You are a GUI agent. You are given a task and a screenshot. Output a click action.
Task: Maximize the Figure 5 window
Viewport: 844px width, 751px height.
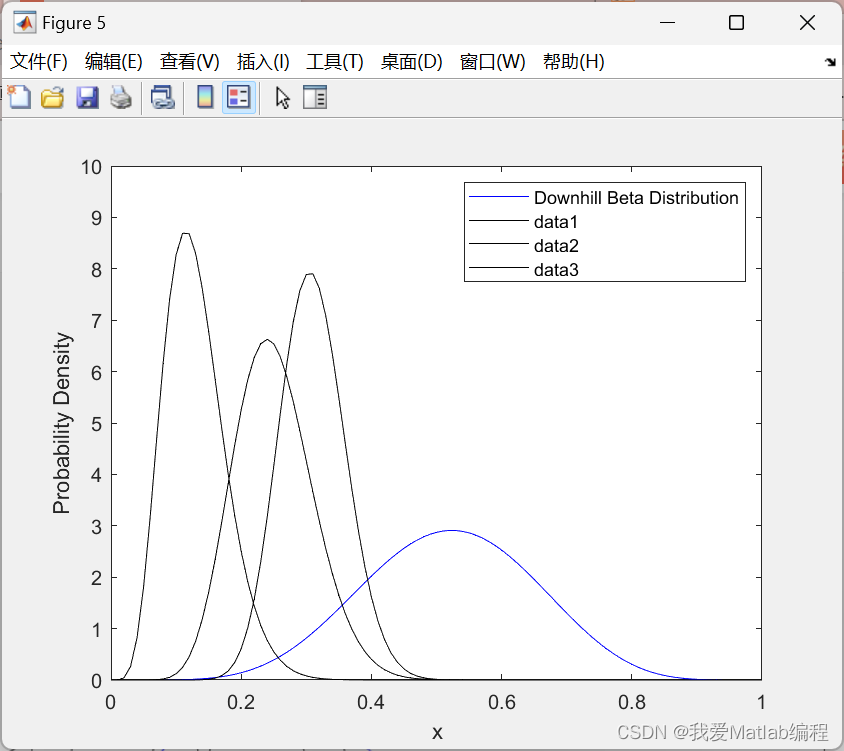tap(736, 23)
